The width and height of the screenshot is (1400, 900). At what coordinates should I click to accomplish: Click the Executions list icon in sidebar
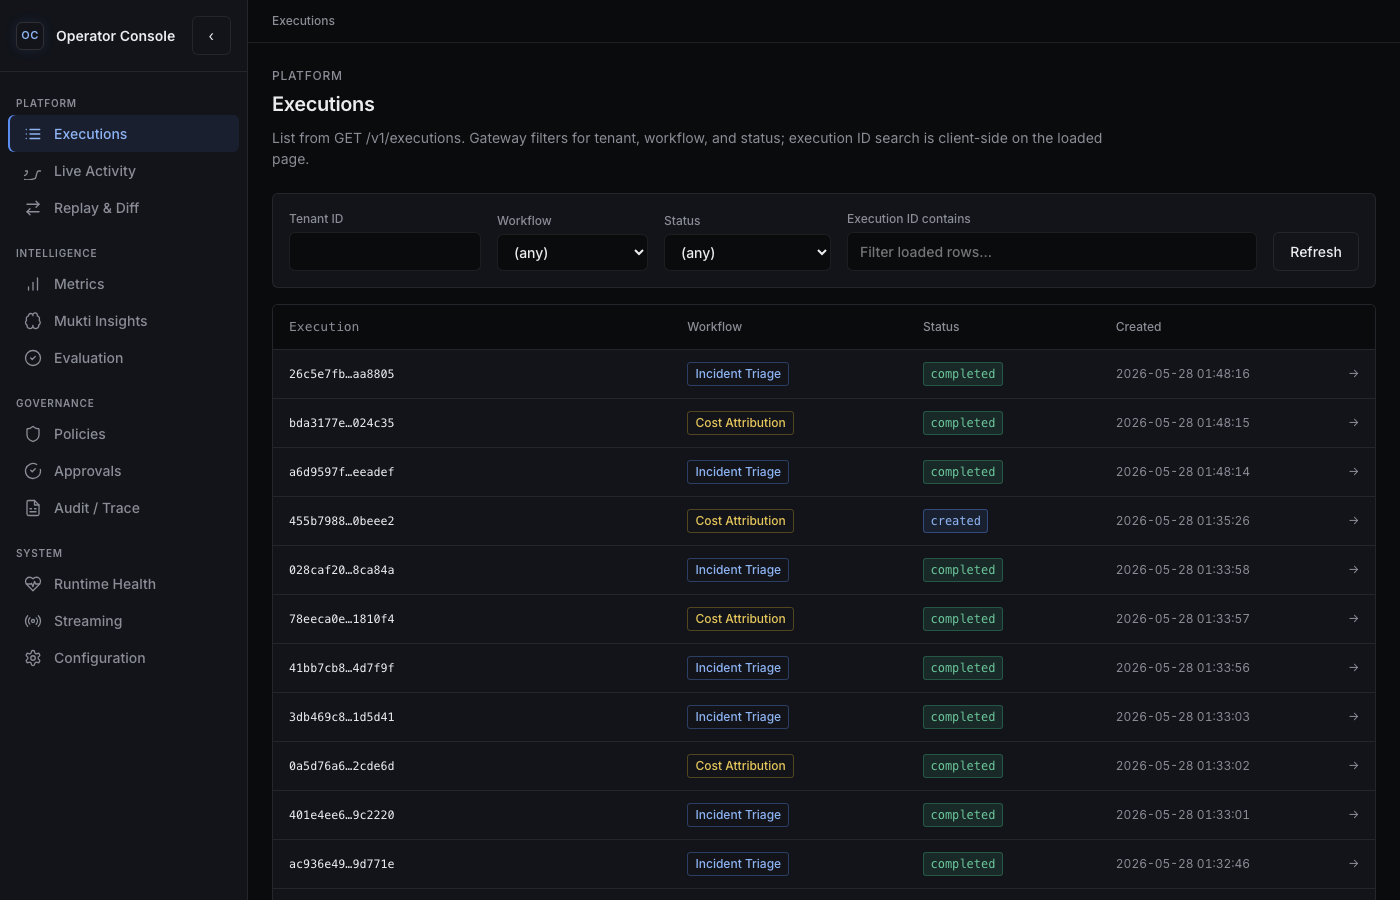coord(33,134)
